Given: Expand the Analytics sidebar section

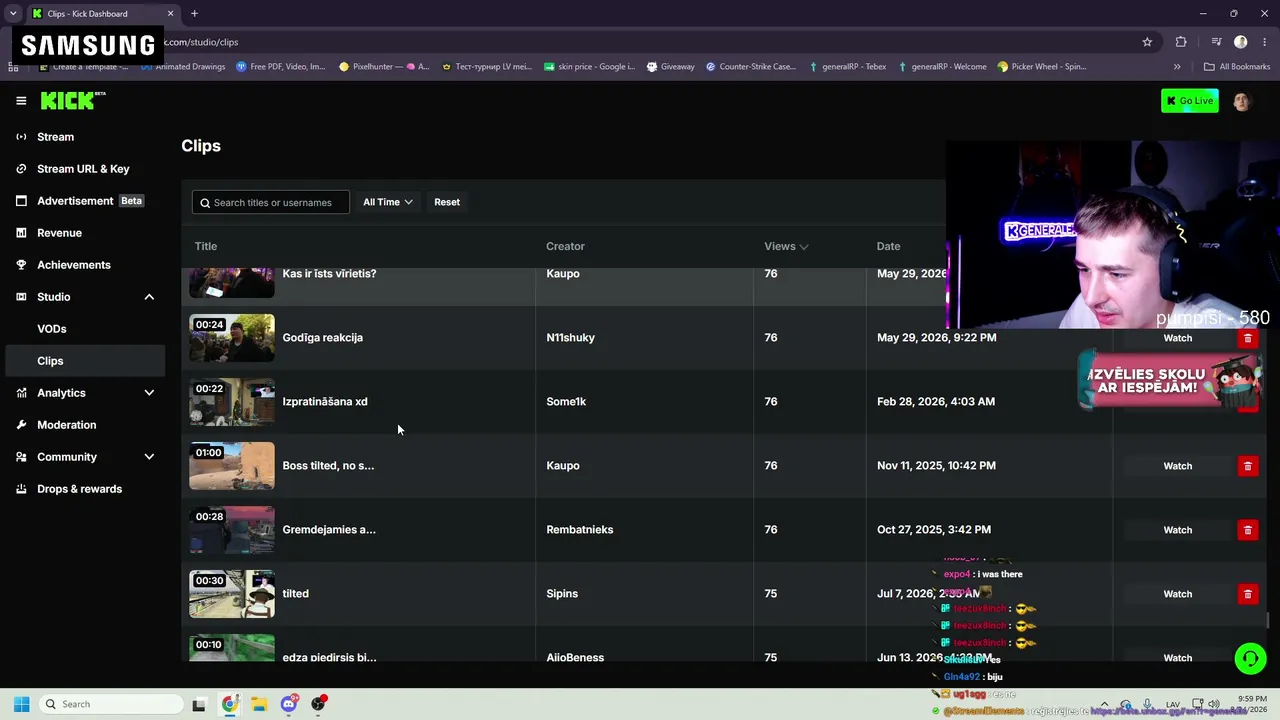Looking at the screenshot, I should tap(149, 393).
